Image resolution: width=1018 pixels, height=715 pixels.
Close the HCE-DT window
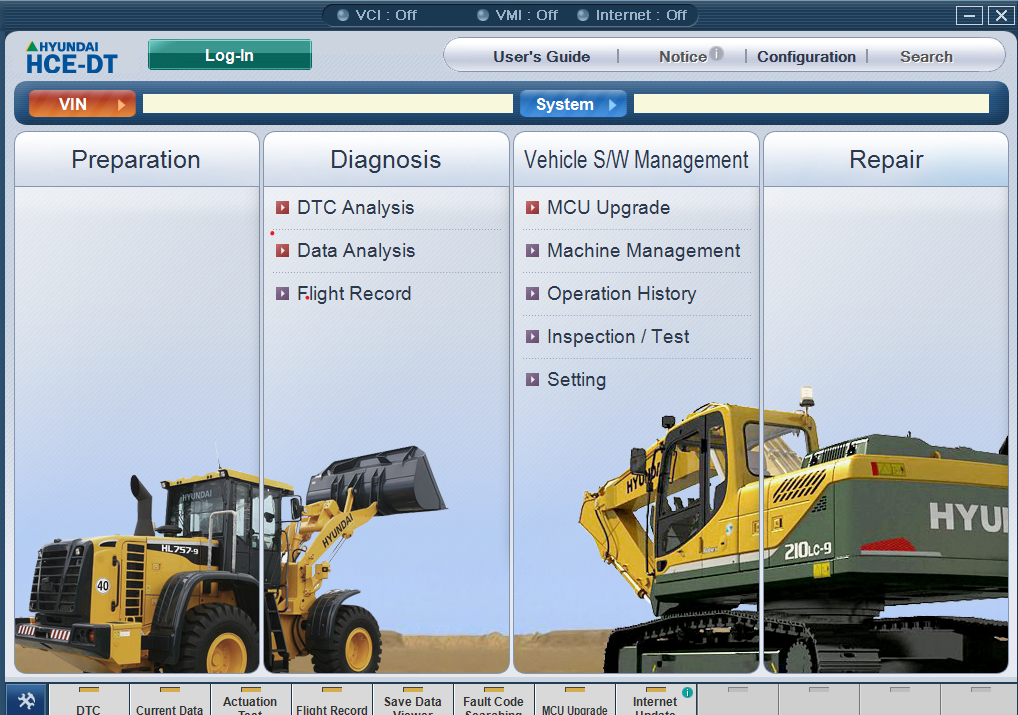1000,16
